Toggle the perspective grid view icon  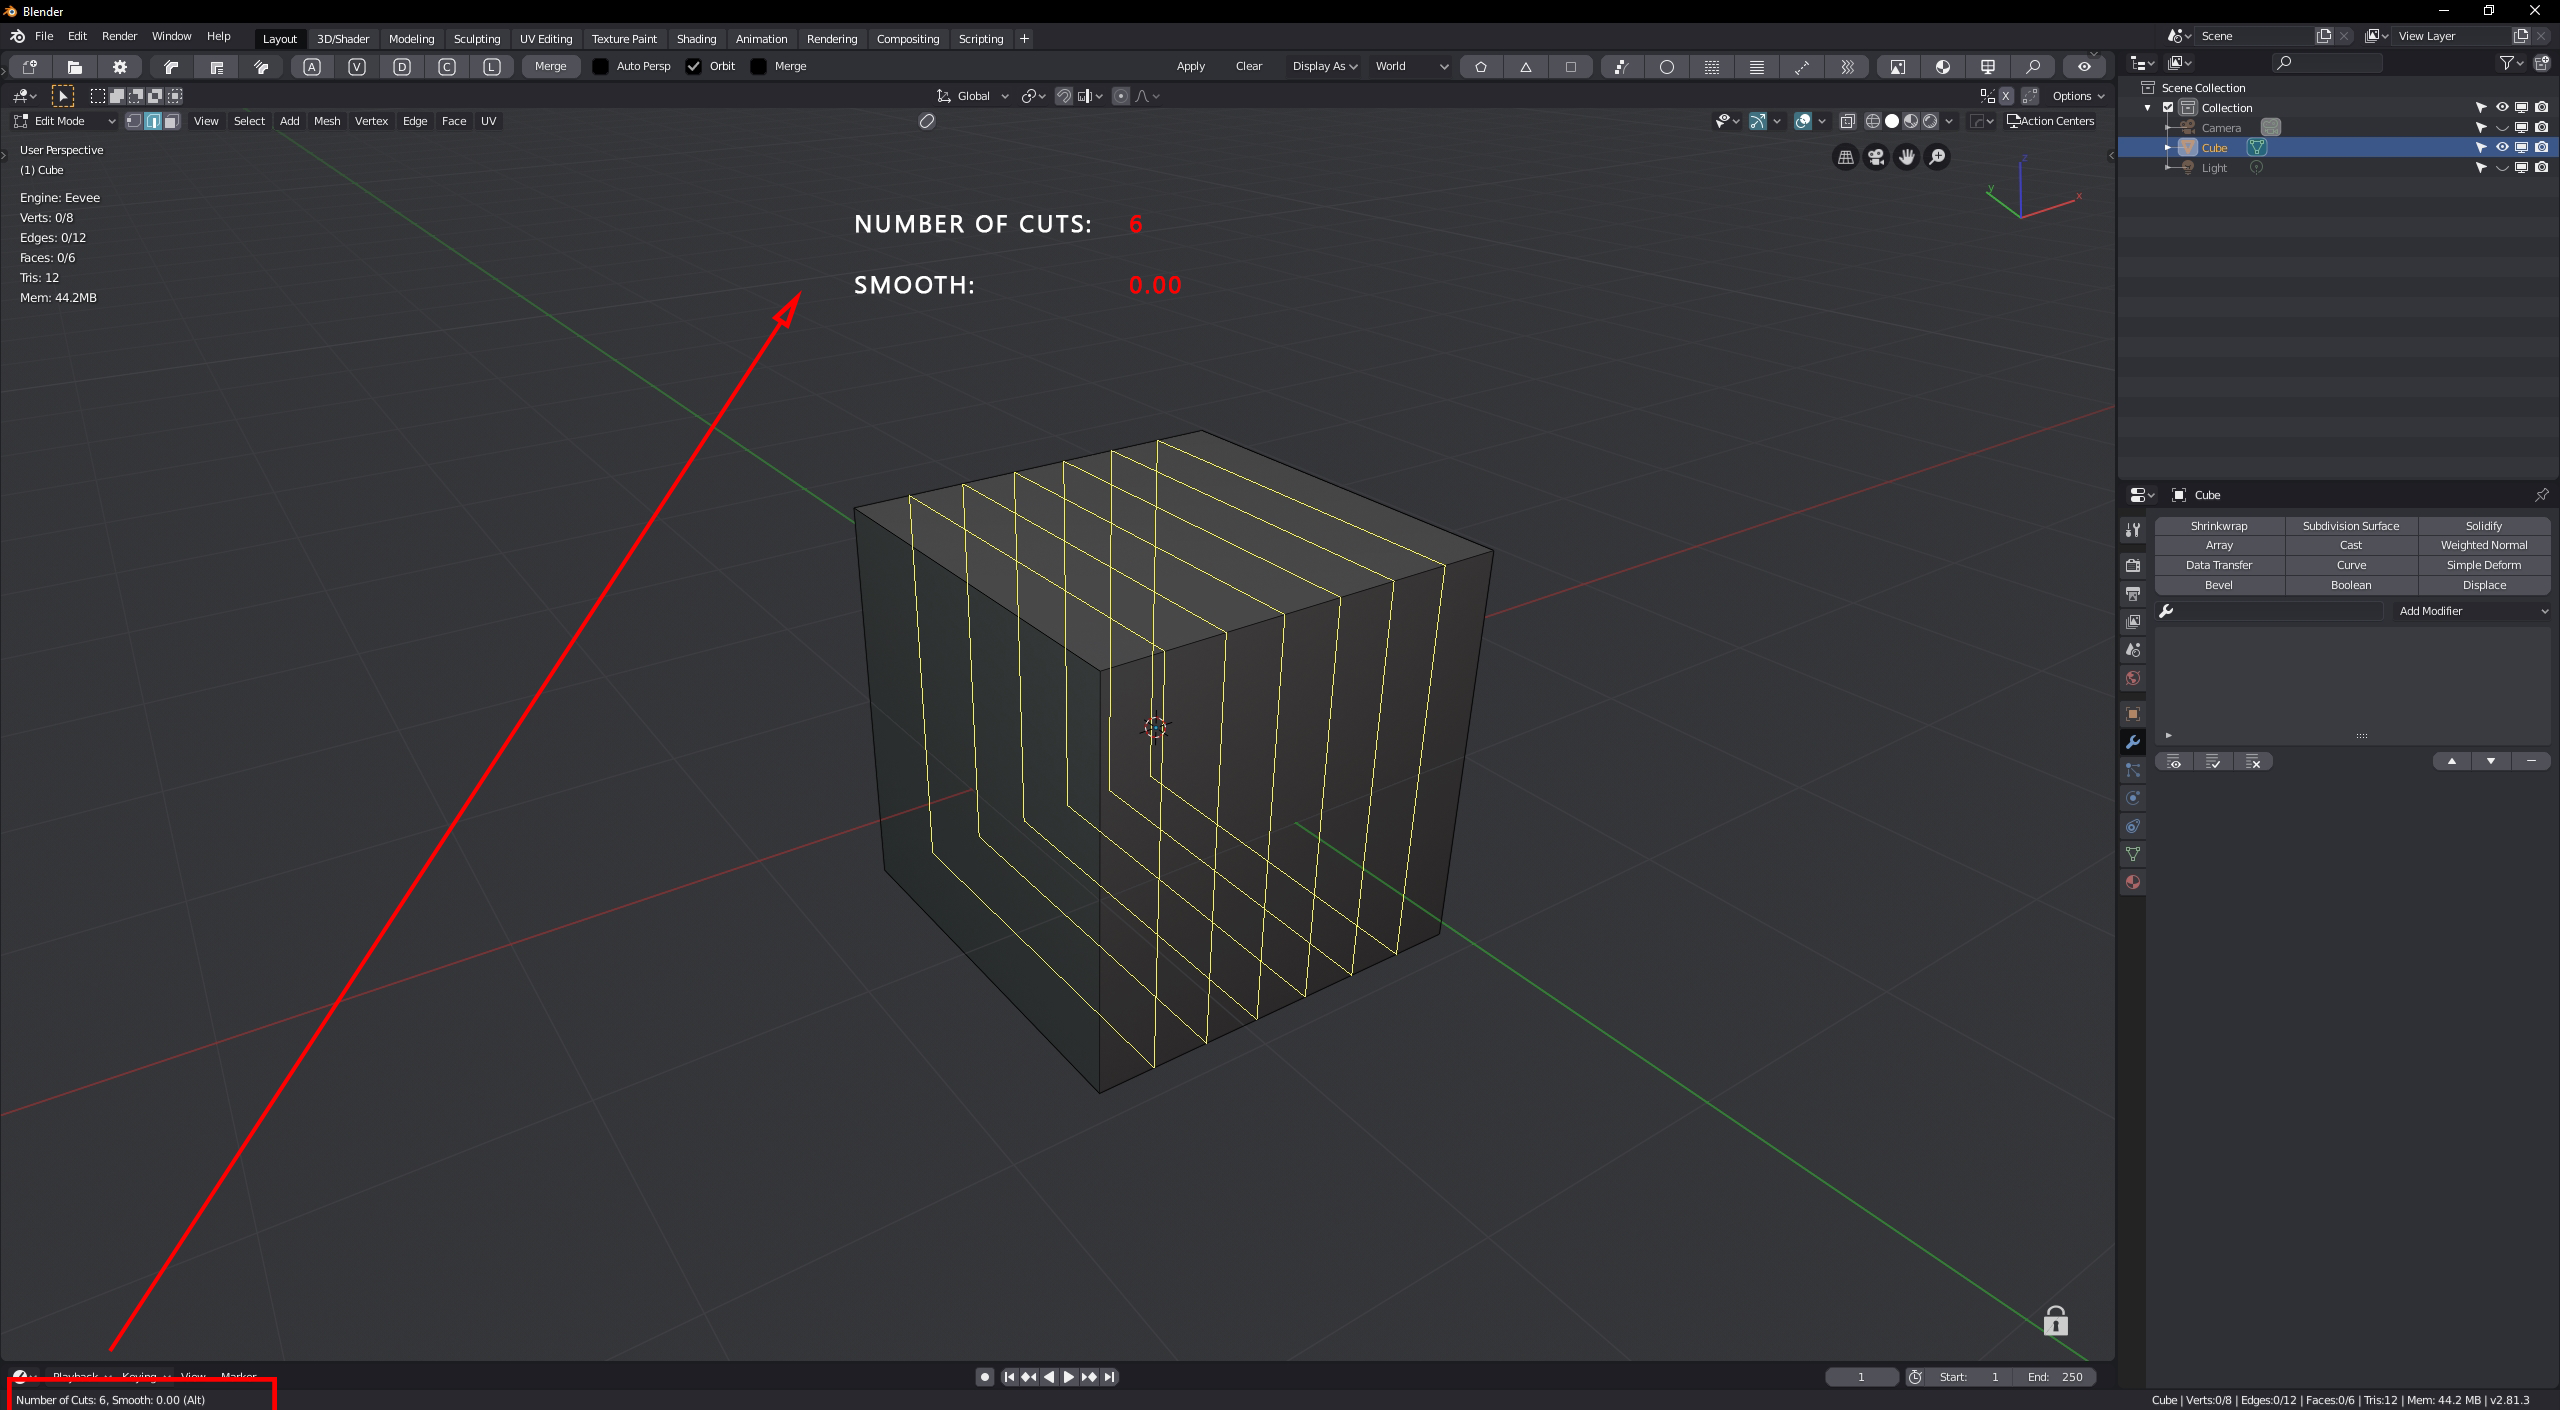coord(1846,157)
